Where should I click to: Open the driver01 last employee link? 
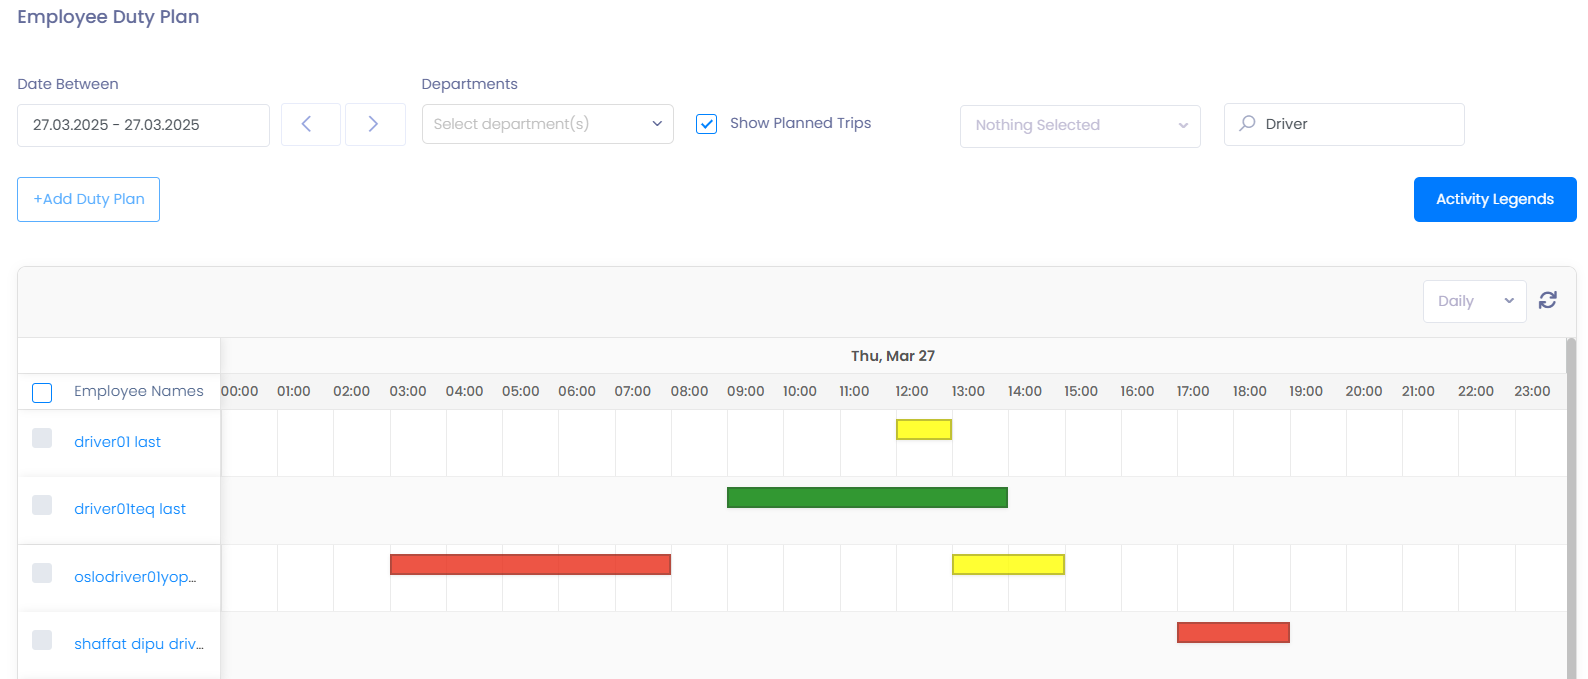(117, 442)
